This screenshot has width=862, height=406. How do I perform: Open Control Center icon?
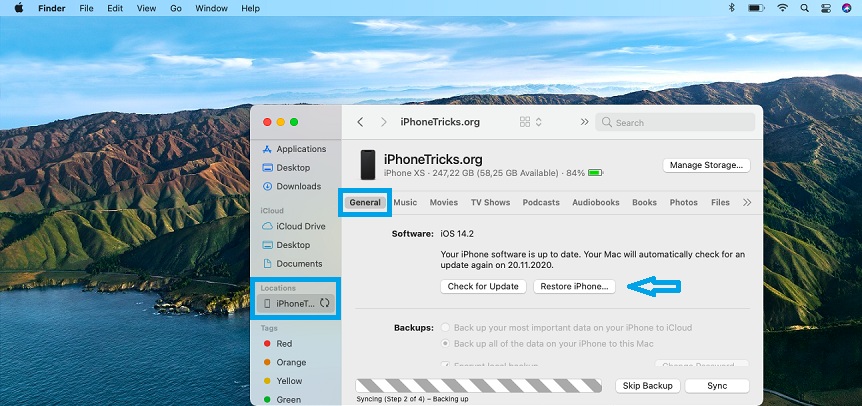click(826, 8)
